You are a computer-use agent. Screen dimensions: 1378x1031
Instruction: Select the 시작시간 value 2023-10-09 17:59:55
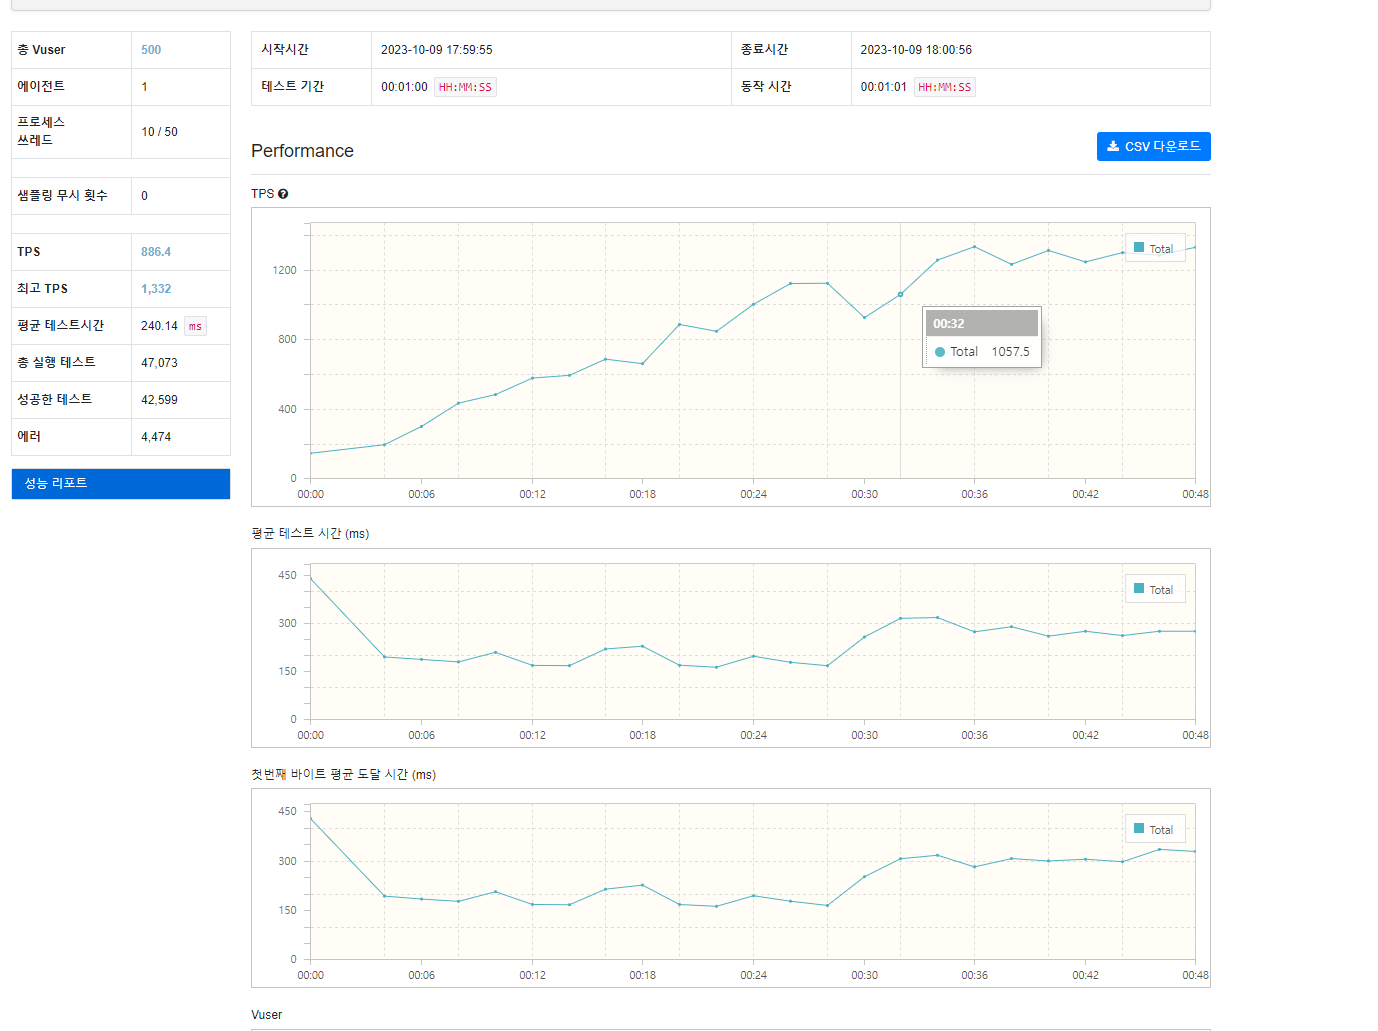[x=437, y=50]
